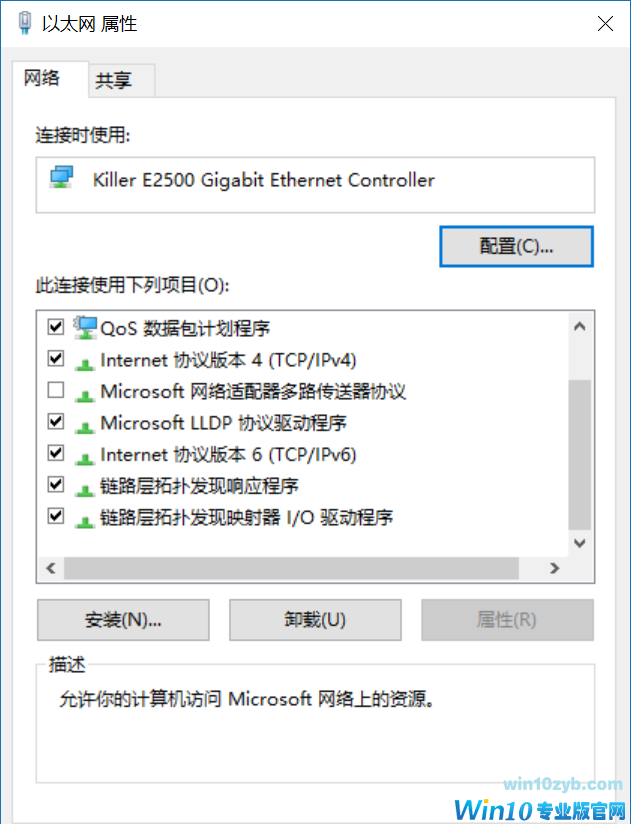Click the 链路层拓扑发现响应程序 icon
Image resolution: width=631 pixels, height=824 pixels.
pyautogui.click(x=86, y=485)
